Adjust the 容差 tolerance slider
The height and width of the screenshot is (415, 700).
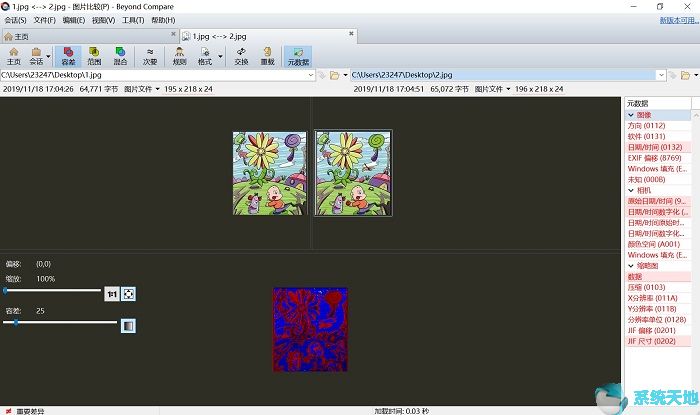coord(60,322)
